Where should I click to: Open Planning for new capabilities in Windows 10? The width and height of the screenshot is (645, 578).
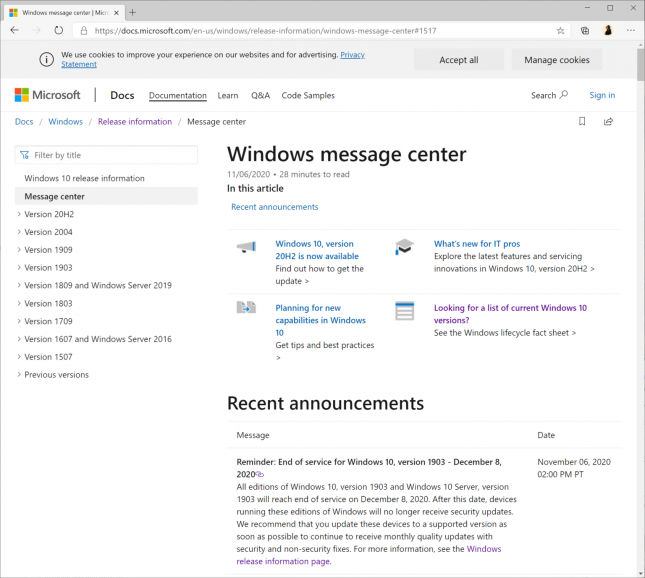coord(320,320)
